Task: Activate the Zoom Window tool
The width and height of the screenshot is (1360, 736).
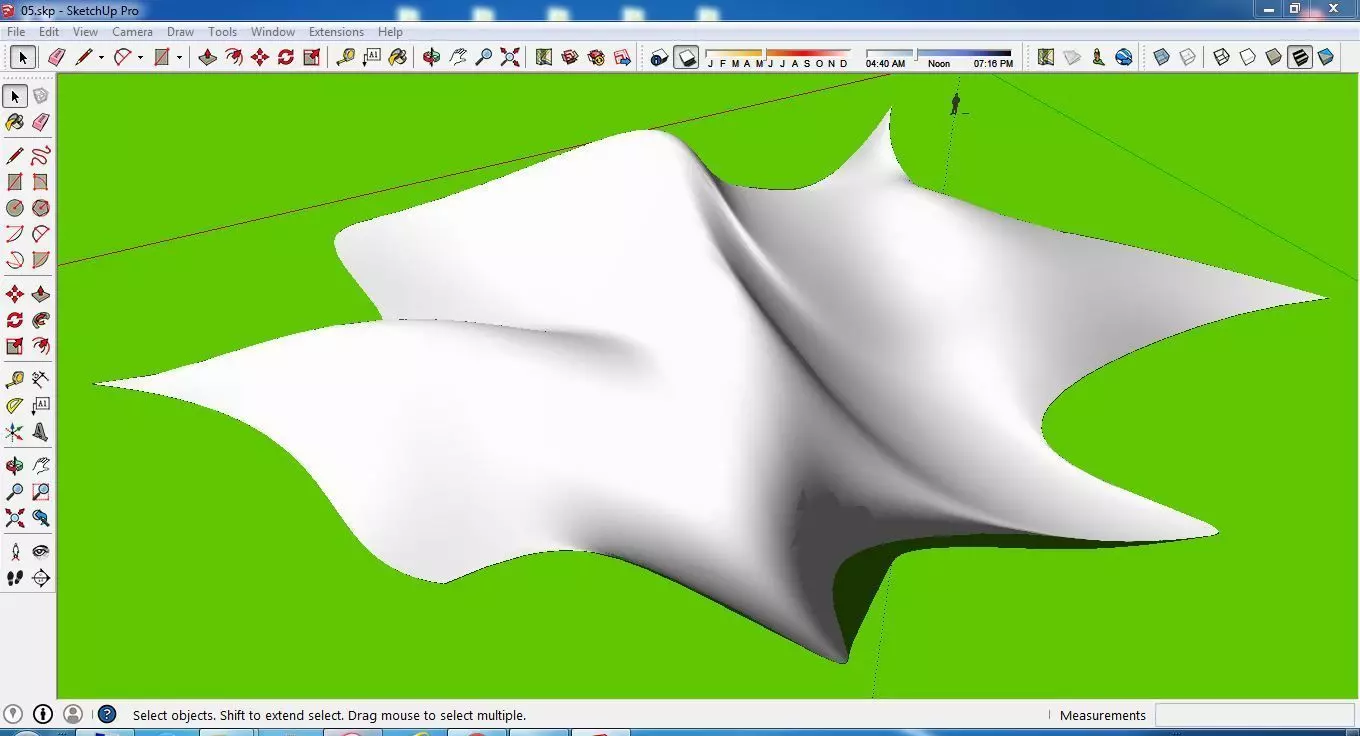Action: [x=41, y=492]
